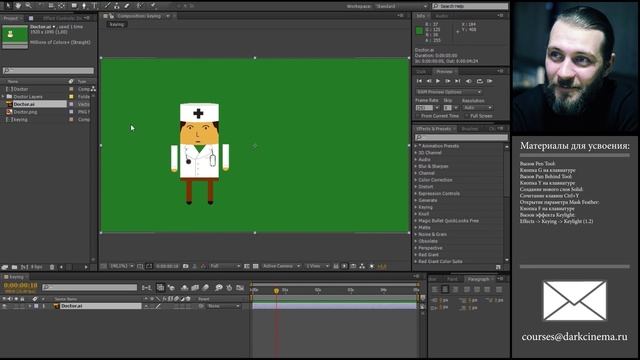Screen dimensions: 640x360
Task: Select the Horizontal Type tool
Action: [x=94, y=6]
